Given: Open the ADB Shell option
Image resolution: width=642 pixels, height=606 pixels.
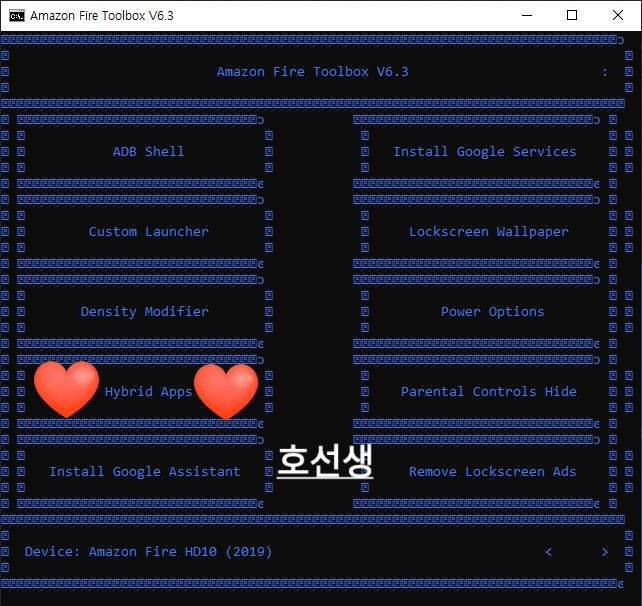Looking at the screenshot, I should (x=148, y=152).
